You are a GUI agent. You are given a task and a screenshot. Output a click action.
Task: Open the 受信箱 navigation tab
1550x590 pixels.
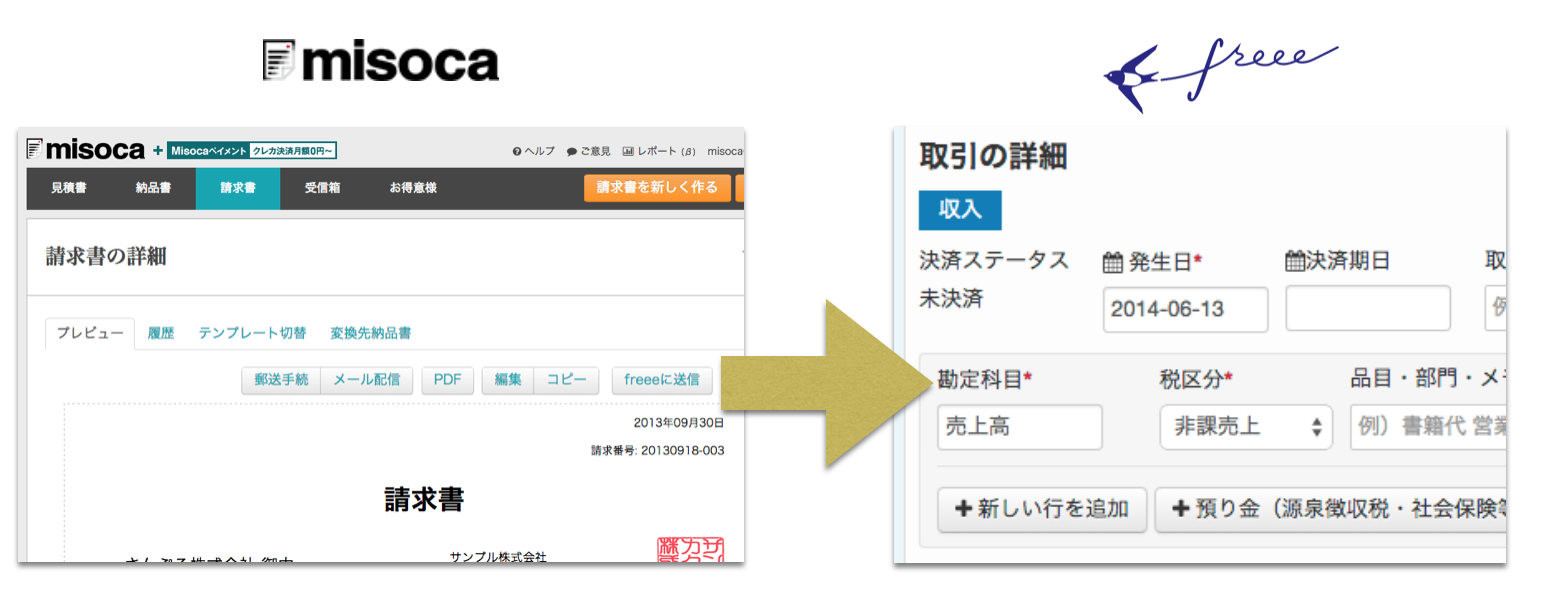322,188
